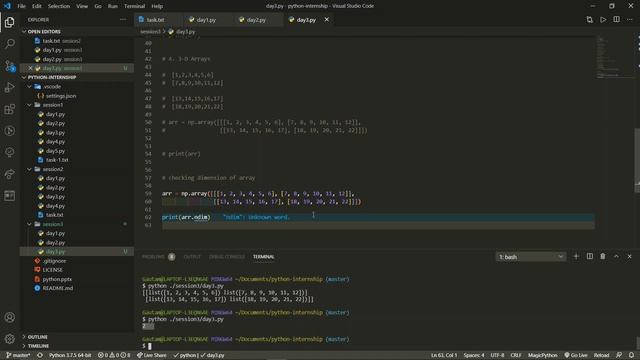Open the Live Share activity bar icon
This screenshot has width=640, height=360.
point(9,174)
